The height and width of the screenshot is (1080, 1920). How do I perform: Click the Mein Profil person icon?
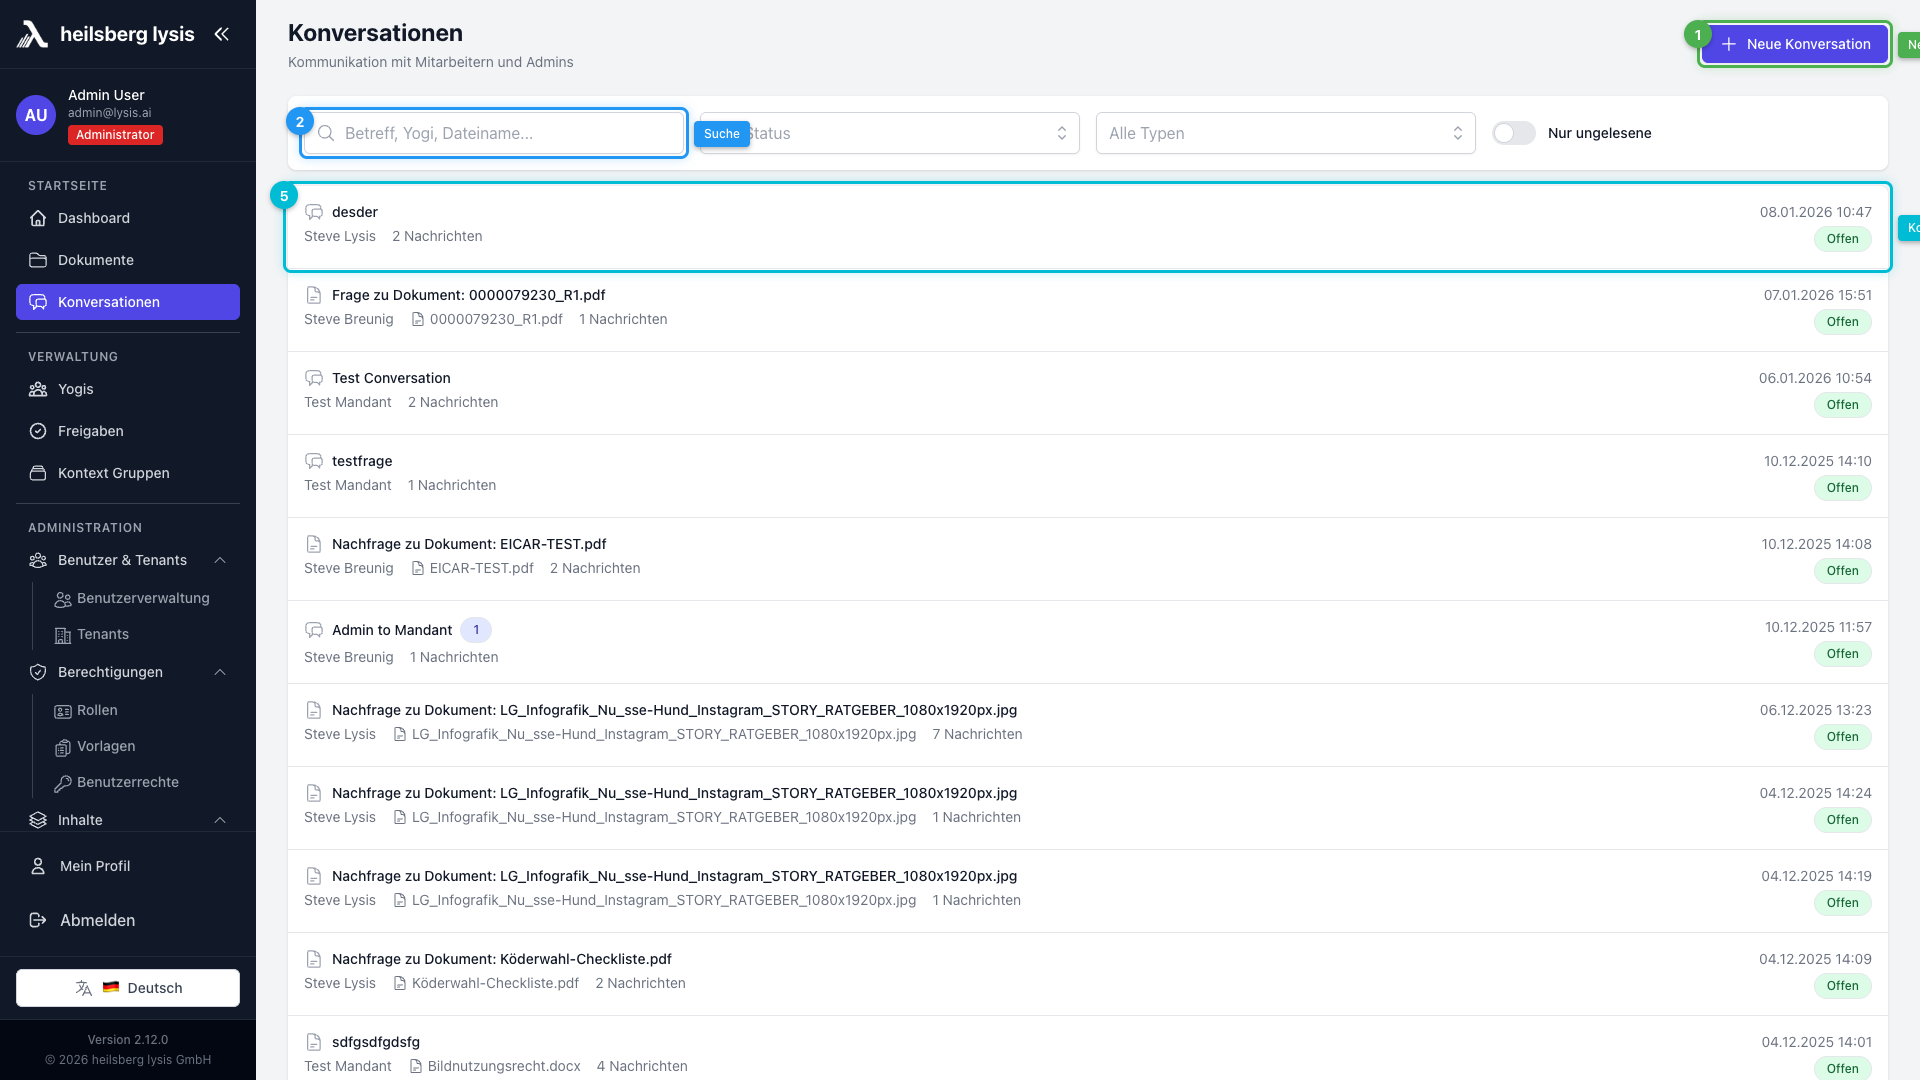(x=38, y=866)
